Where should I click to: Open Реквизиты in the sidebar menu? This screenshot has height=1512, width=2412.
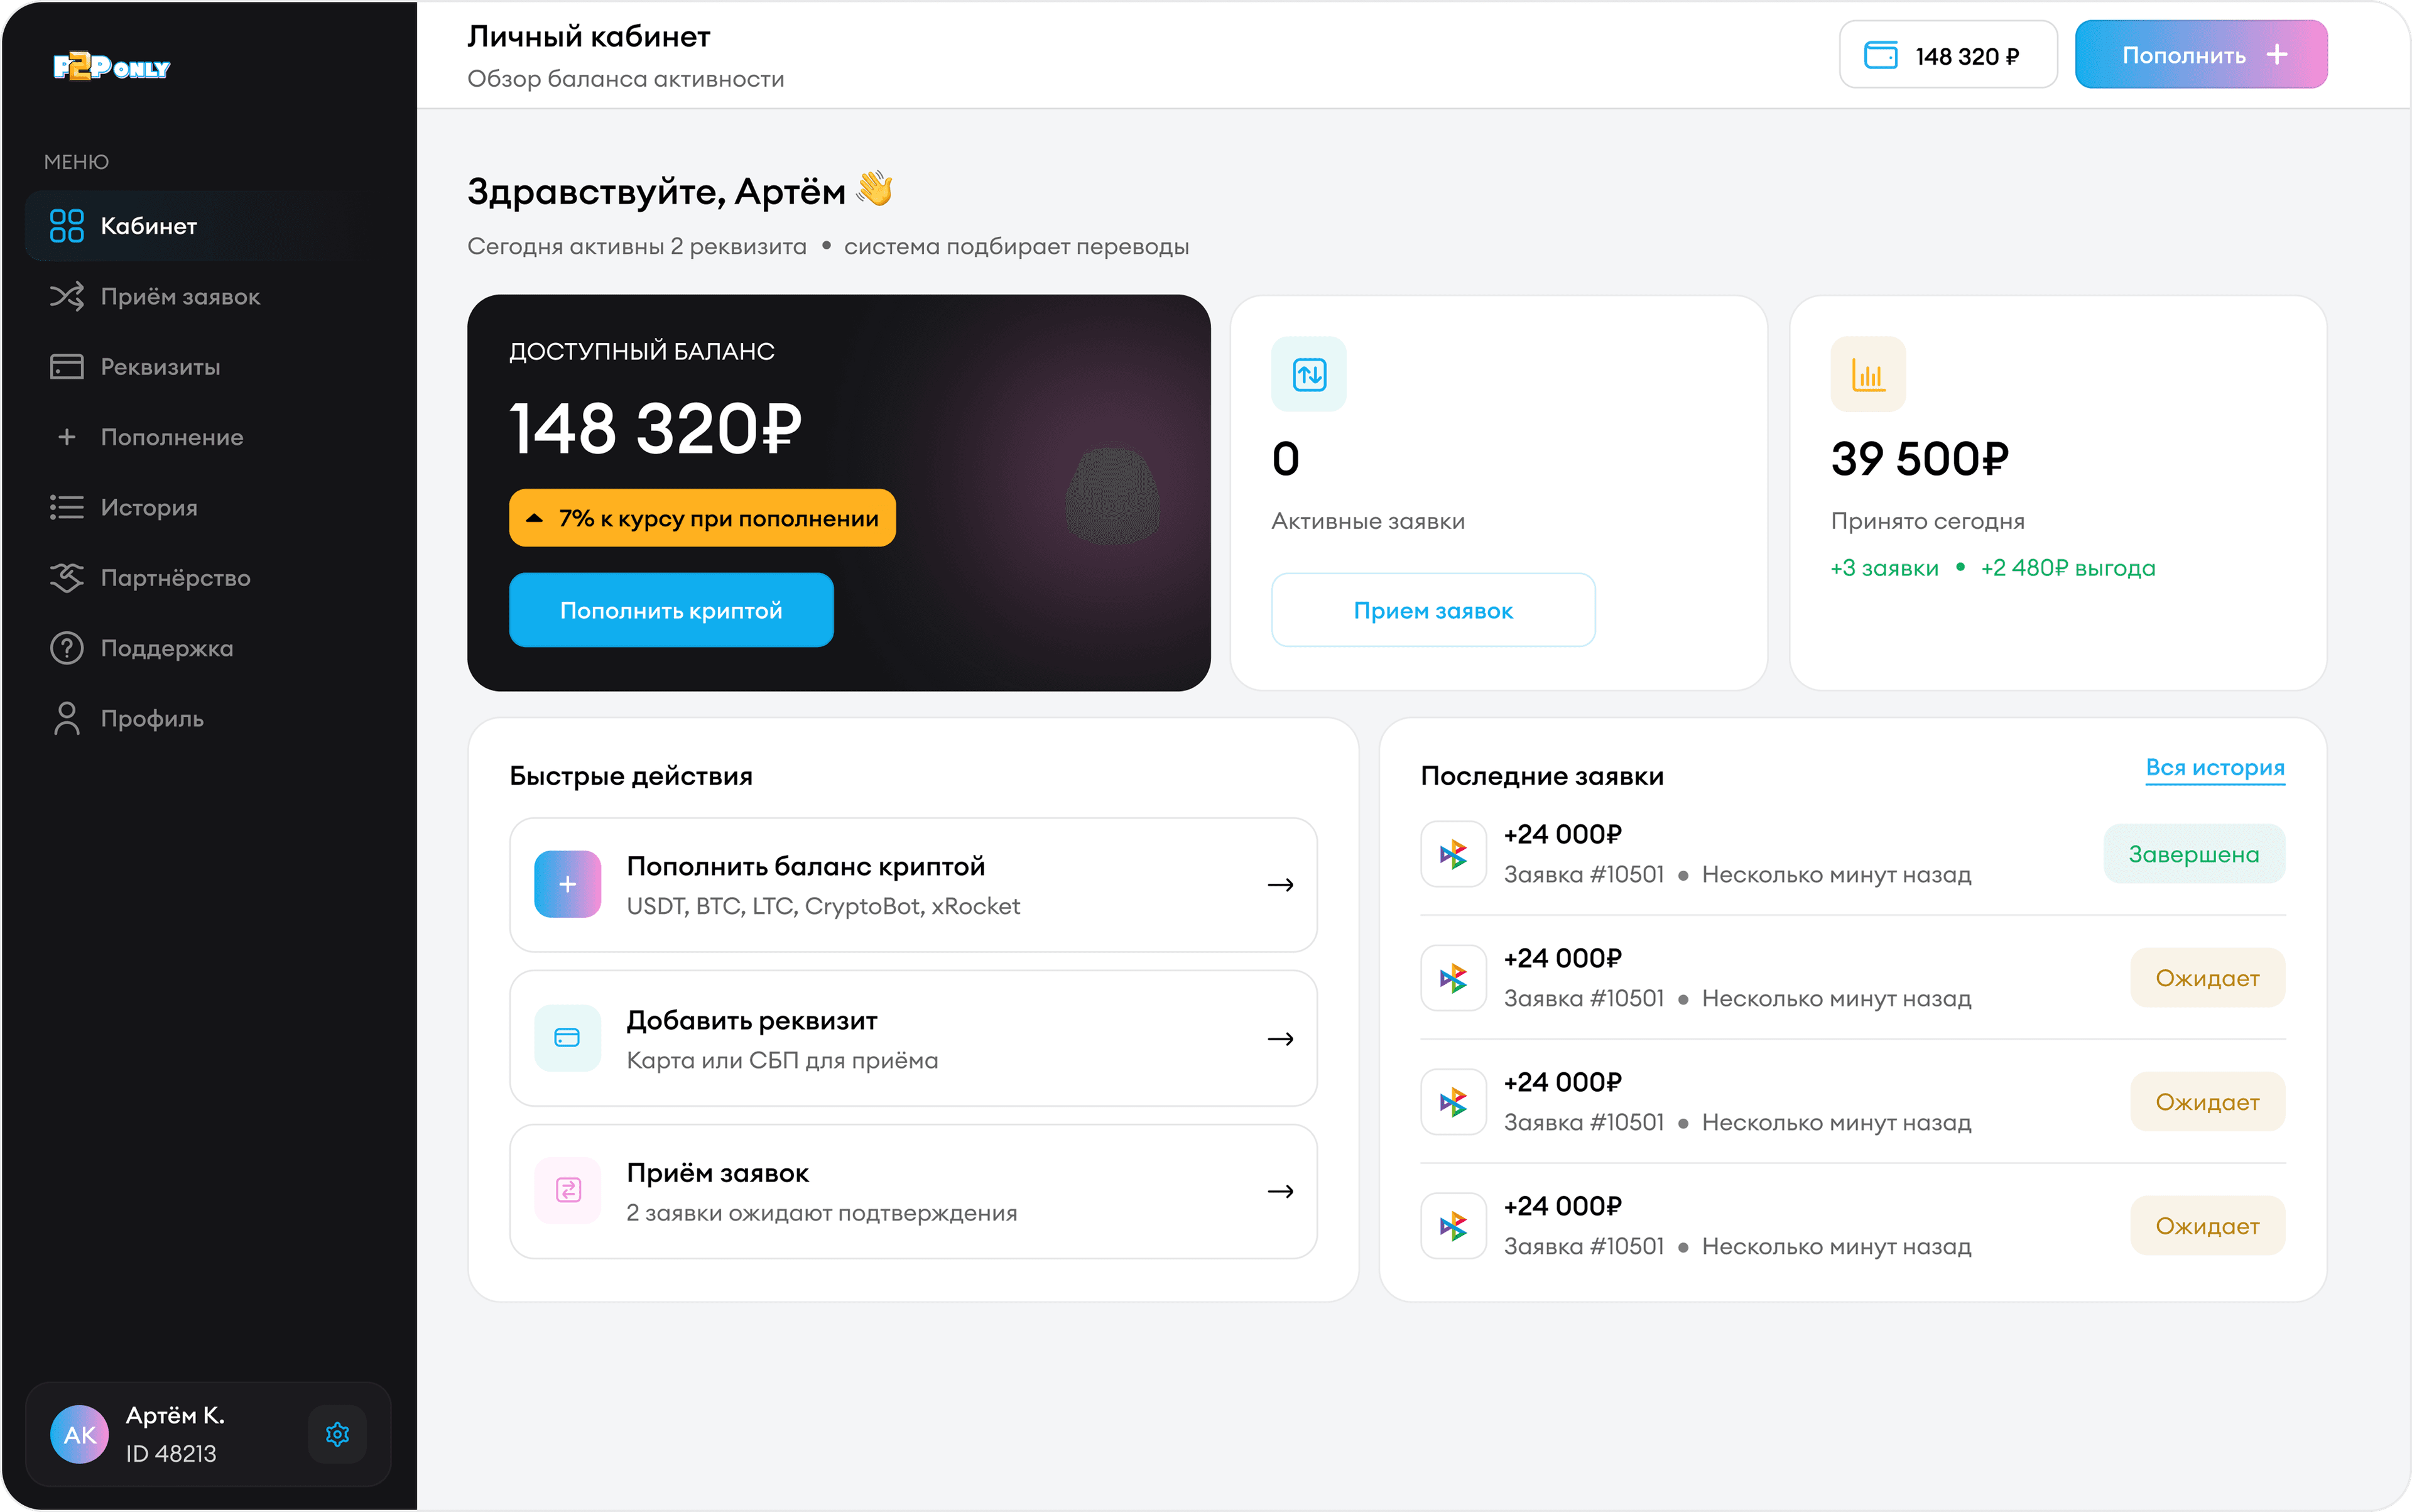click(208, 367)
